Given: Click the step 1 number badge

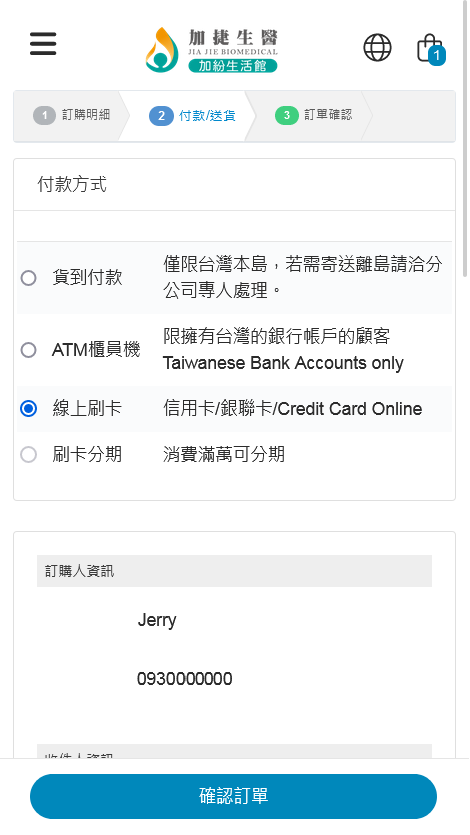Looking at the screenshot, I should tap(45, 115).
